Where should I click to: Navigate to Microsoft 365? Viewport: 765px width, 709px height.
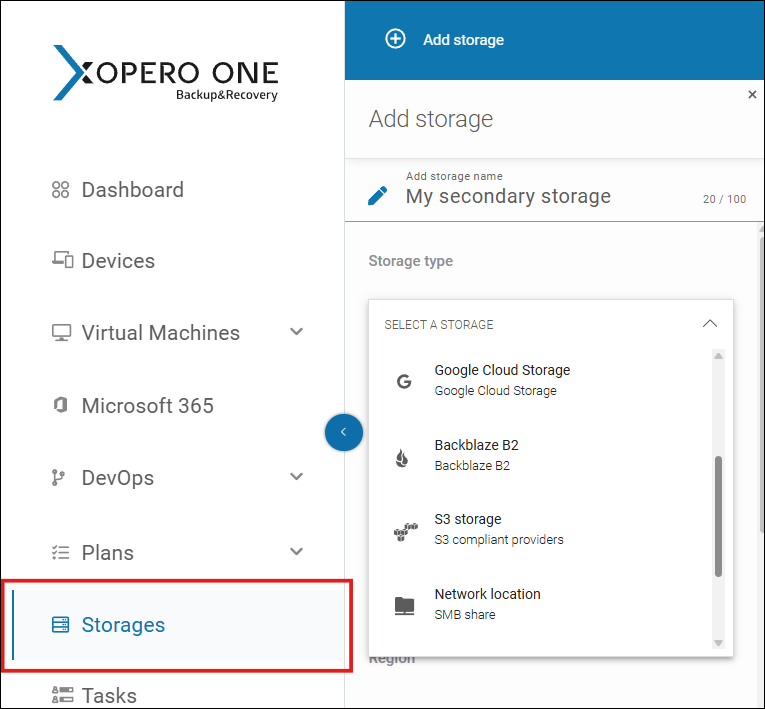(x=147, y=405)
